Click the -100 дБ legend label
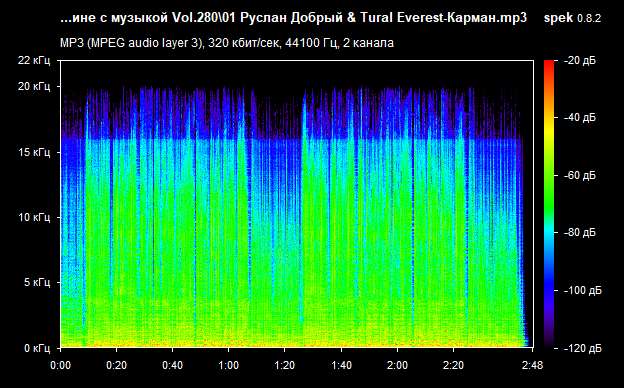624x388 pixels. tap(583, 291)
